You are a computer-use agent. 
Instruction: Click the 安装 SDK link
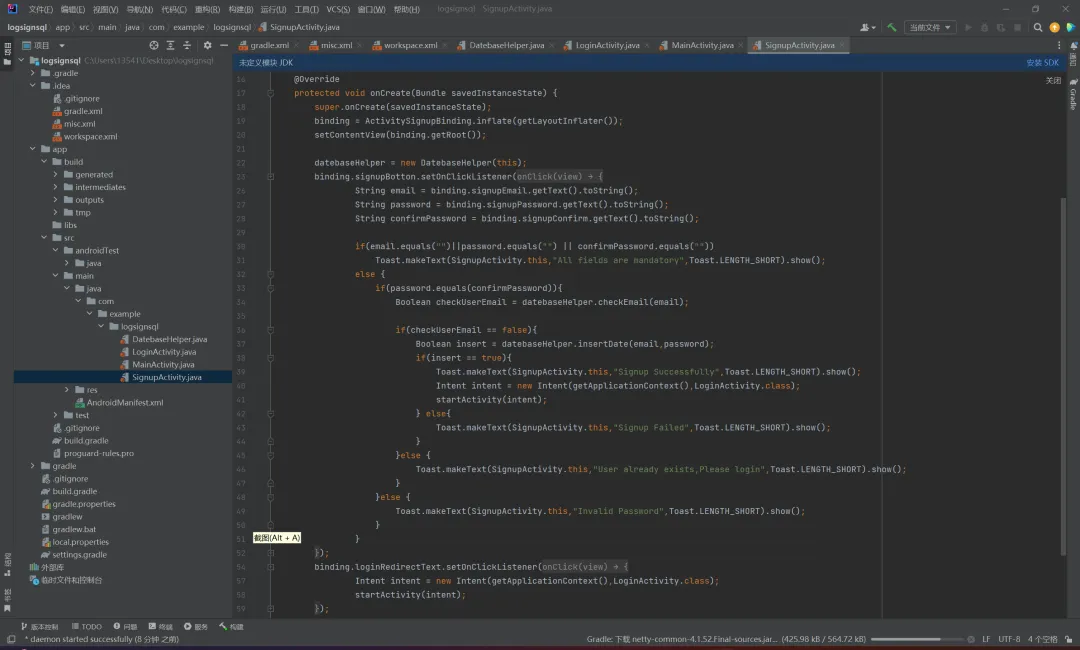coord(1041,63)
